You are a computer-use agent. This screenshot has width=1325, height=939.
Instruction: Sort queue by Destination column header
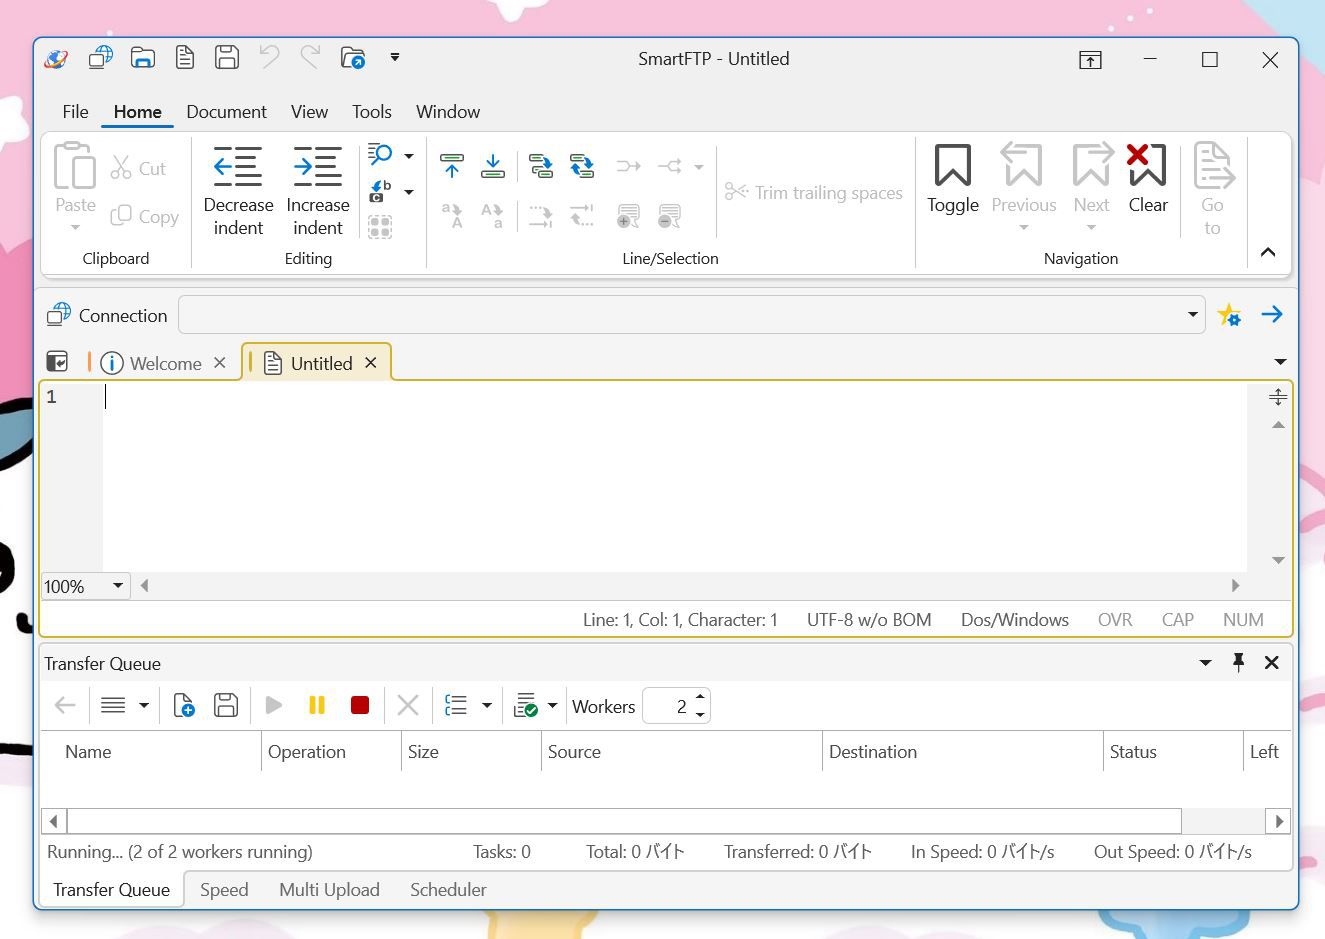click(x=962, y=752)
